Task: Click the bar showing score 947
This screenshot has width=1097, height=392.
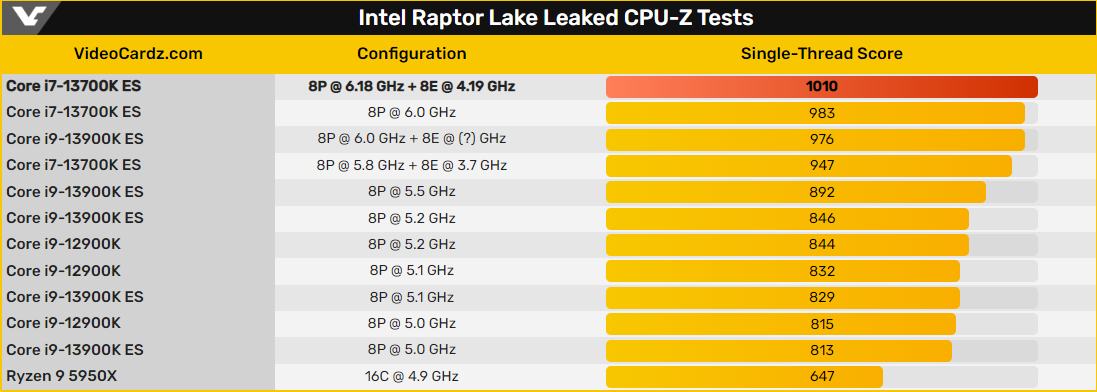Action: tap(809, 166)
